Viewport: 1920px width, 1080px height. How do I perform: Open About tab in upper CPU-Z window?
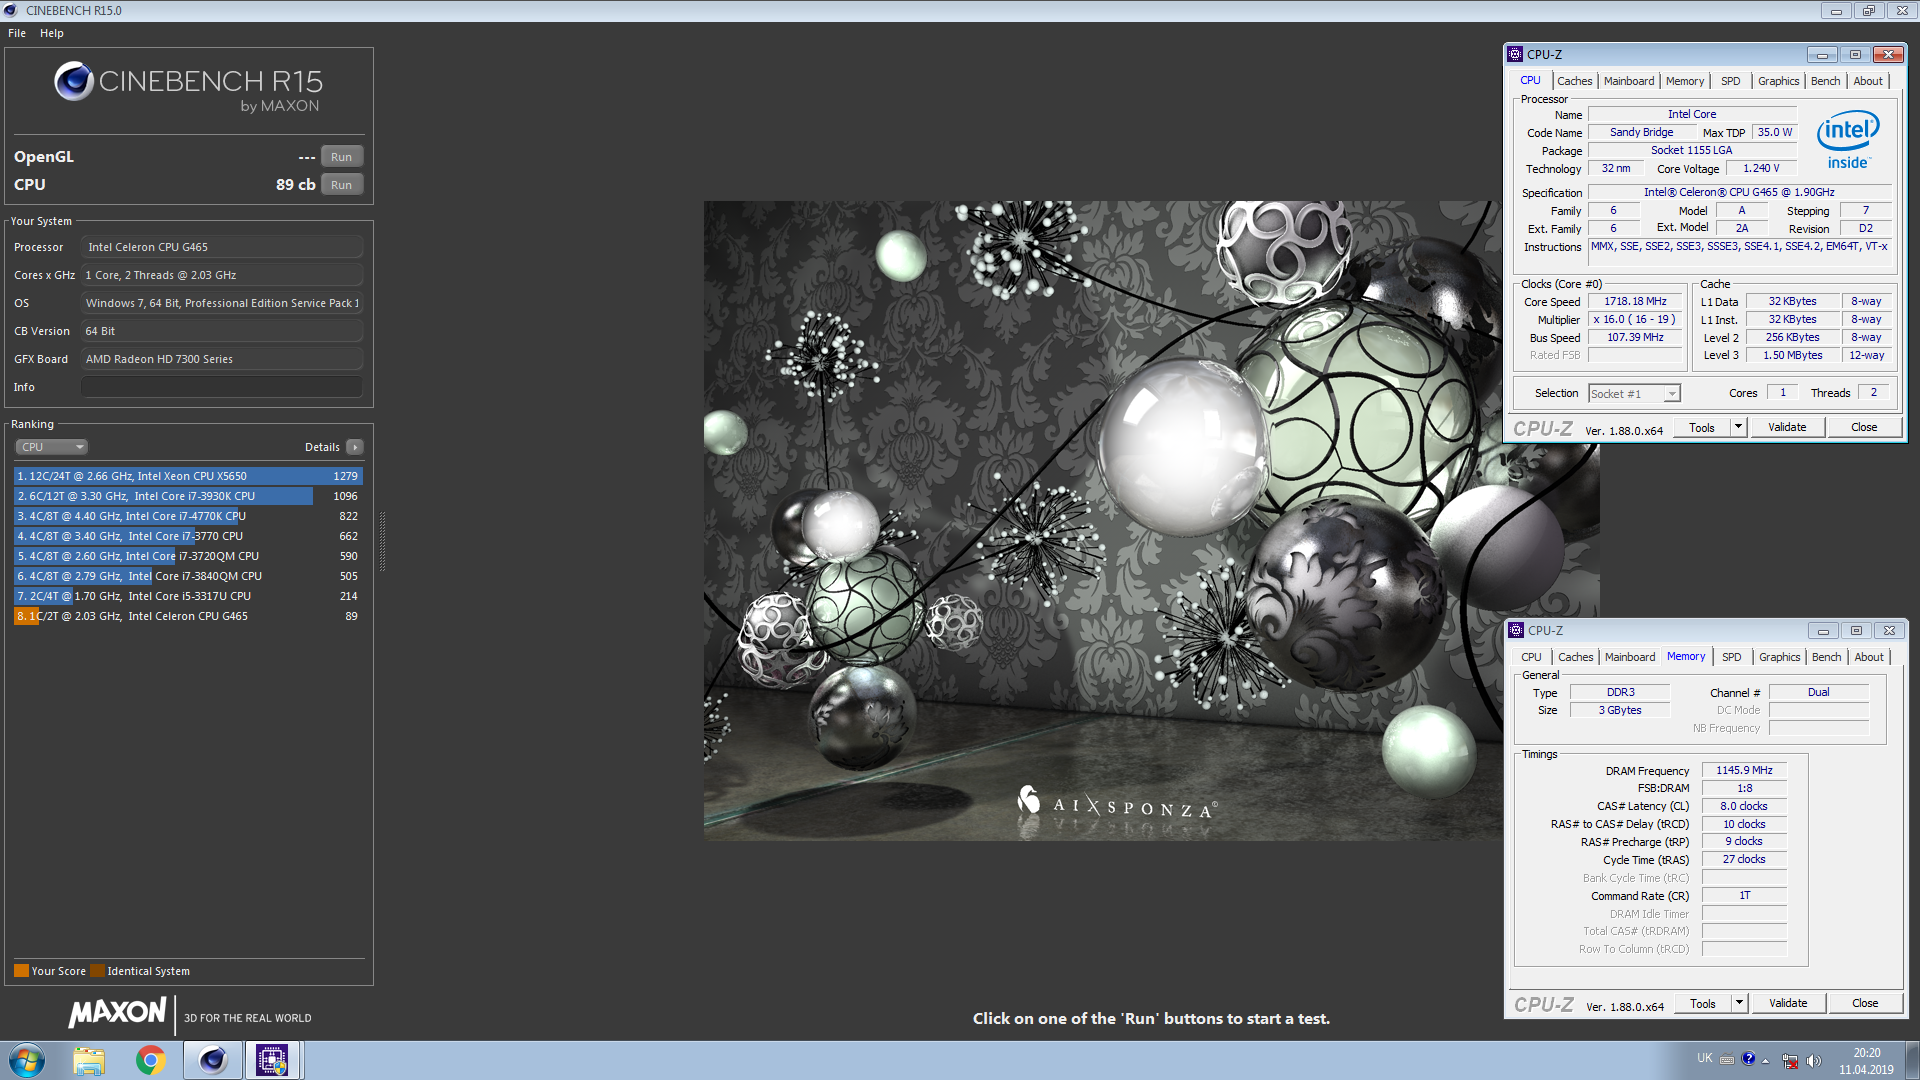coord(1868,81)
